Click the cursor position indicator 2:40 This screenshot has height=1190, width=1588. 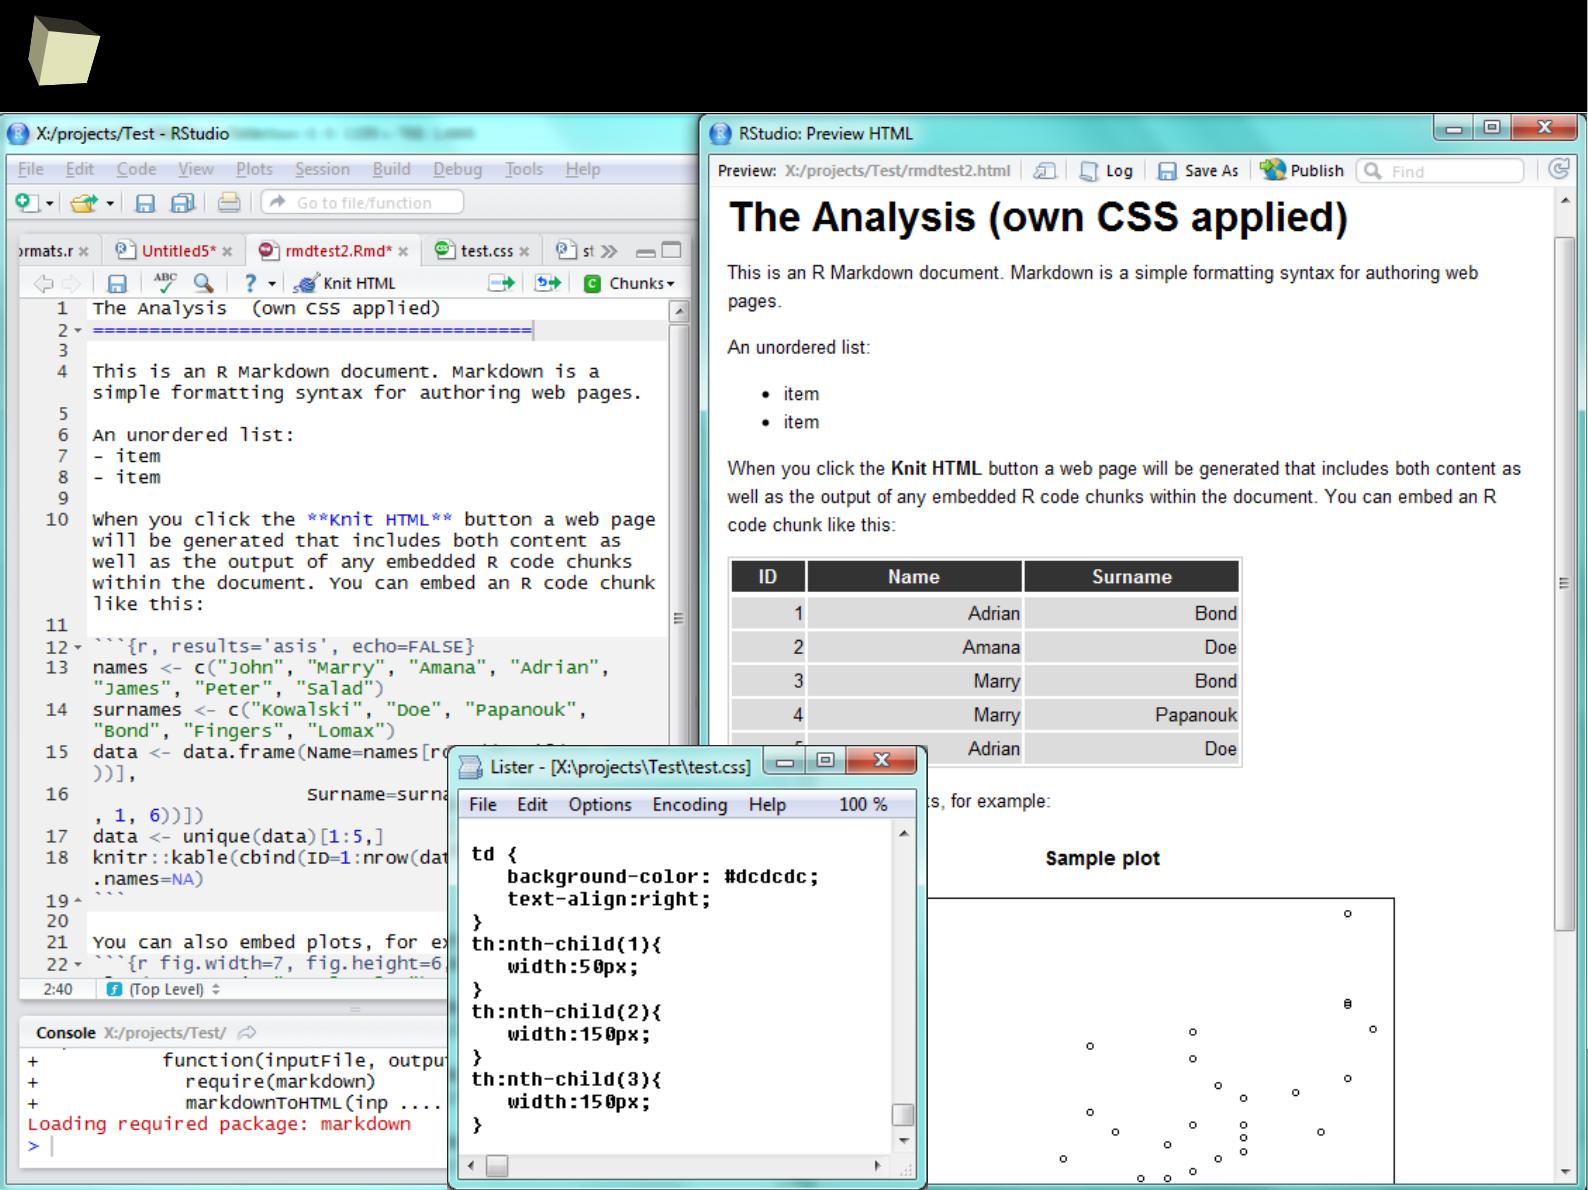pos(58,989)
